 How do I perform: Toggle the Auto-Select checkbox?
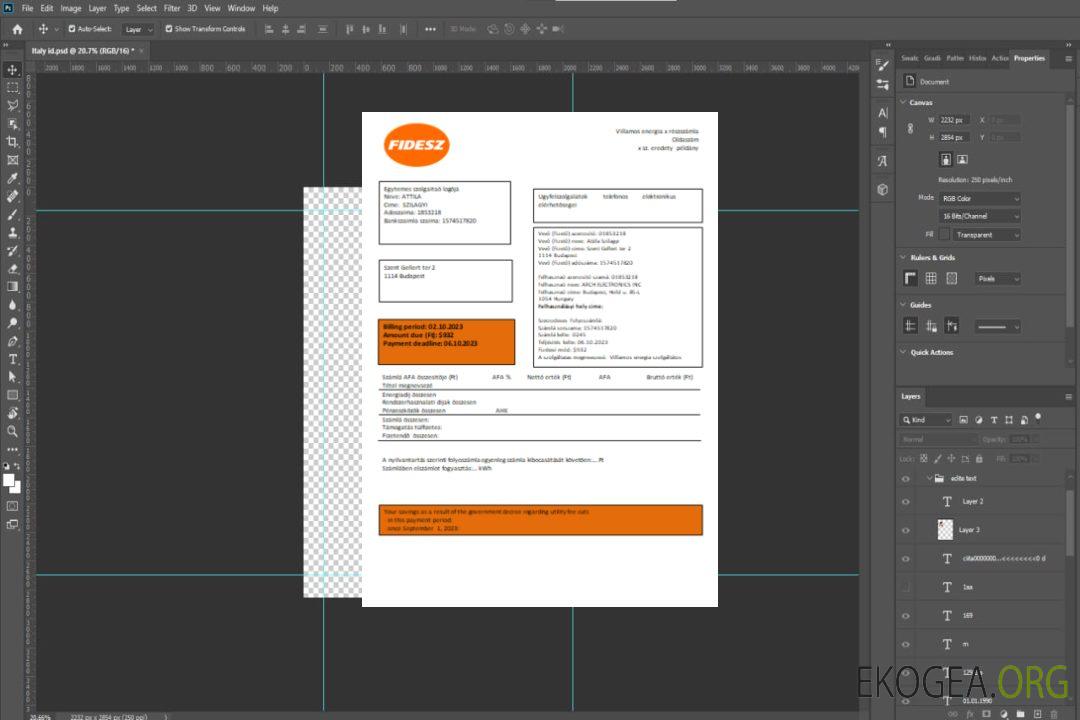(72, 29)
